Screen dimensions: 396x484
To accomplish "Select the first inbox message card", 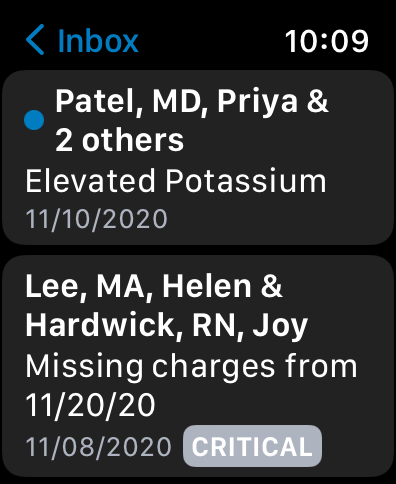I will coord(198,158).
